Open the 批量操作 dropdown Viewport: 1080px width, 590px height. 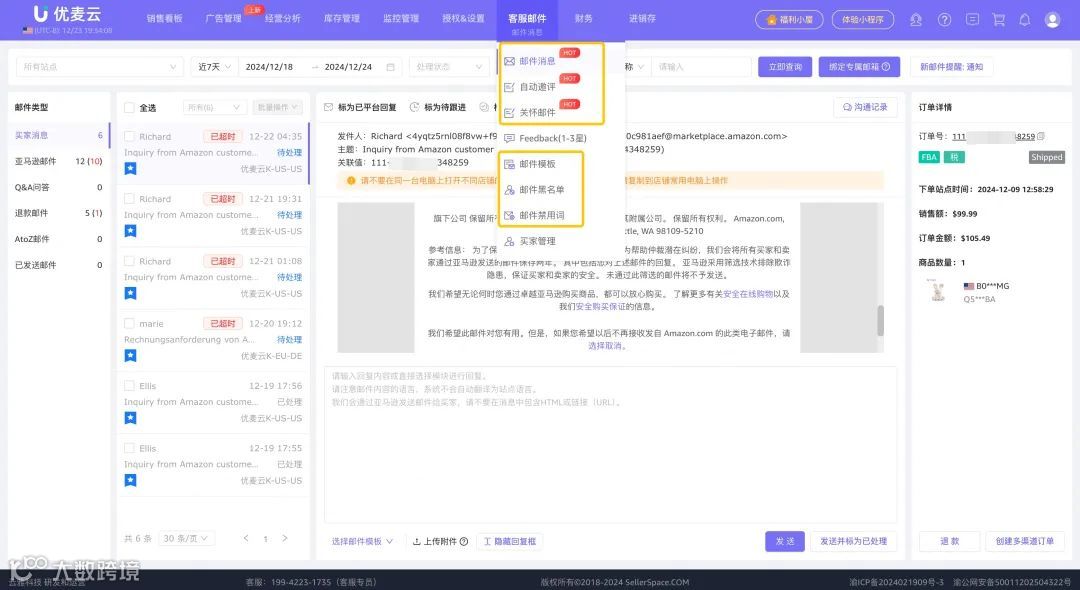click(278, 107)
